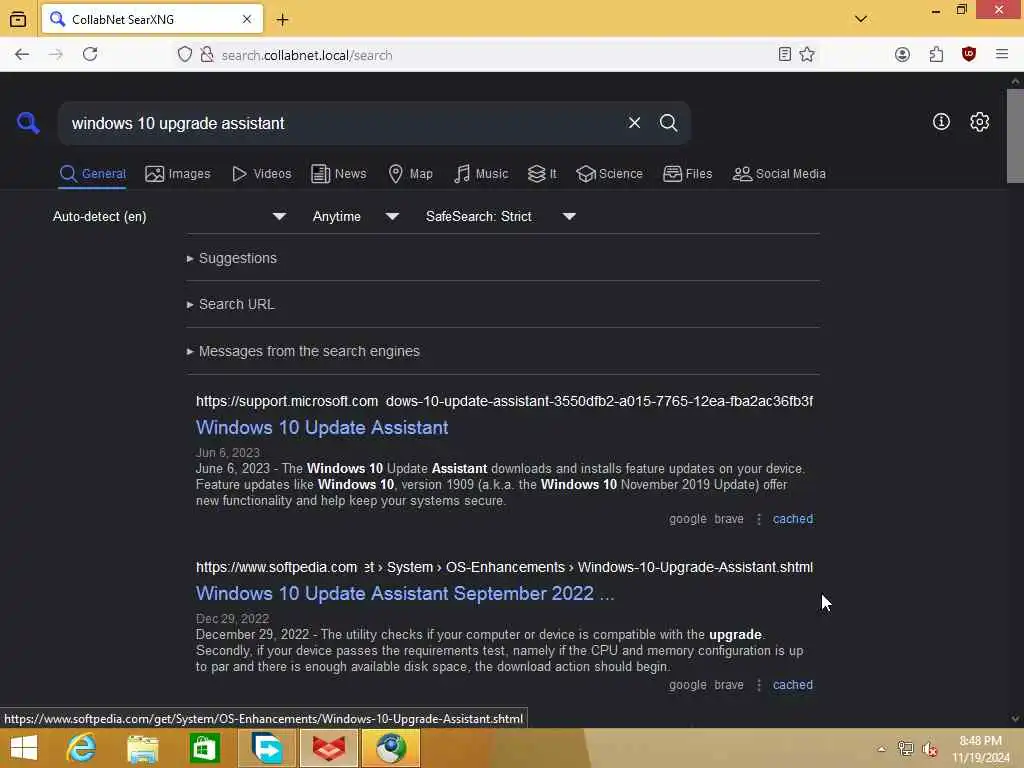Click the page vertical scrollbar thumb
1024x768 pixels.
[x=1015, y=136]
